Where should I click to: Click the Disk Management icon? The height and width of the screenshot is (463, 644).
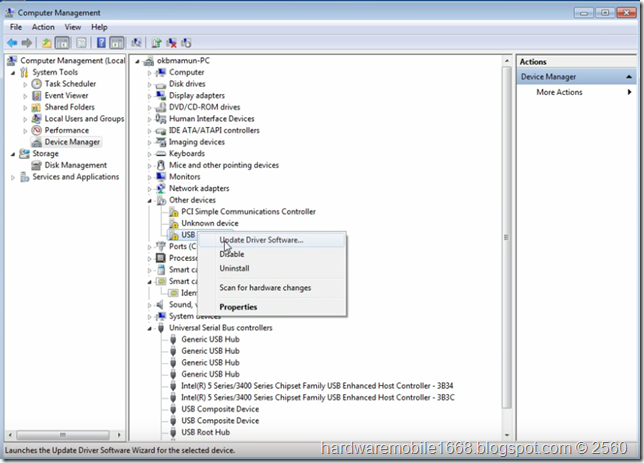pos(37,165)
